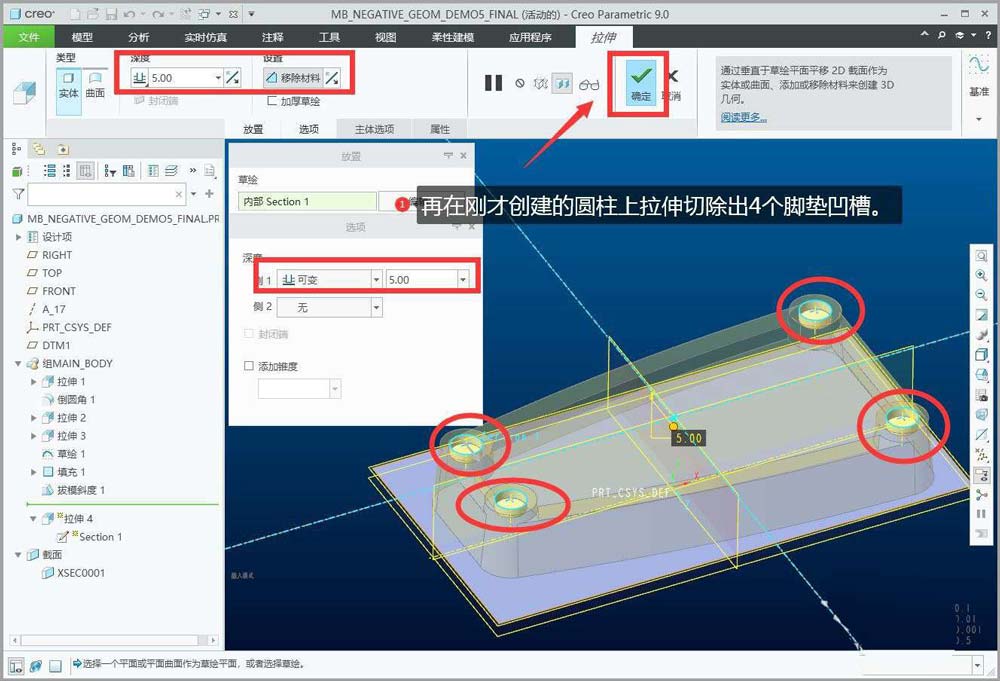Open 文件 file menu

[28, 37]
